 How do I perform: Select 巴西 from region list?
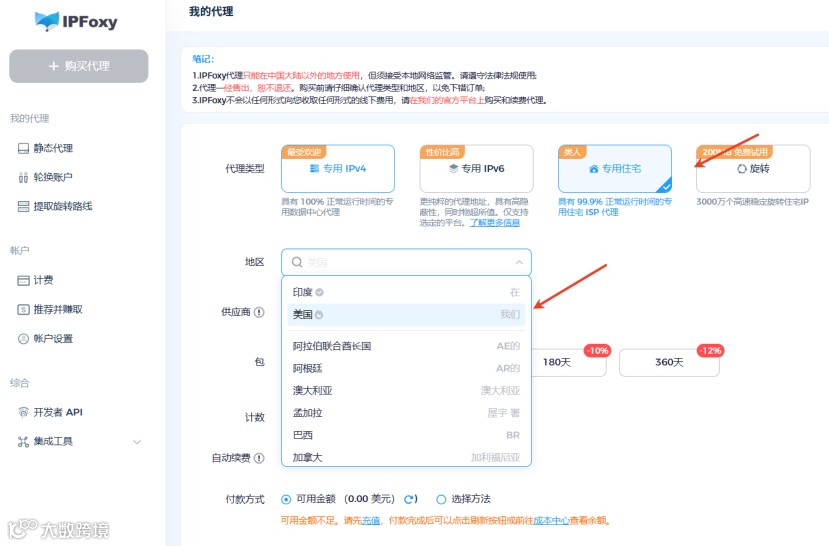pyautogui.click(x=406, y=435)
